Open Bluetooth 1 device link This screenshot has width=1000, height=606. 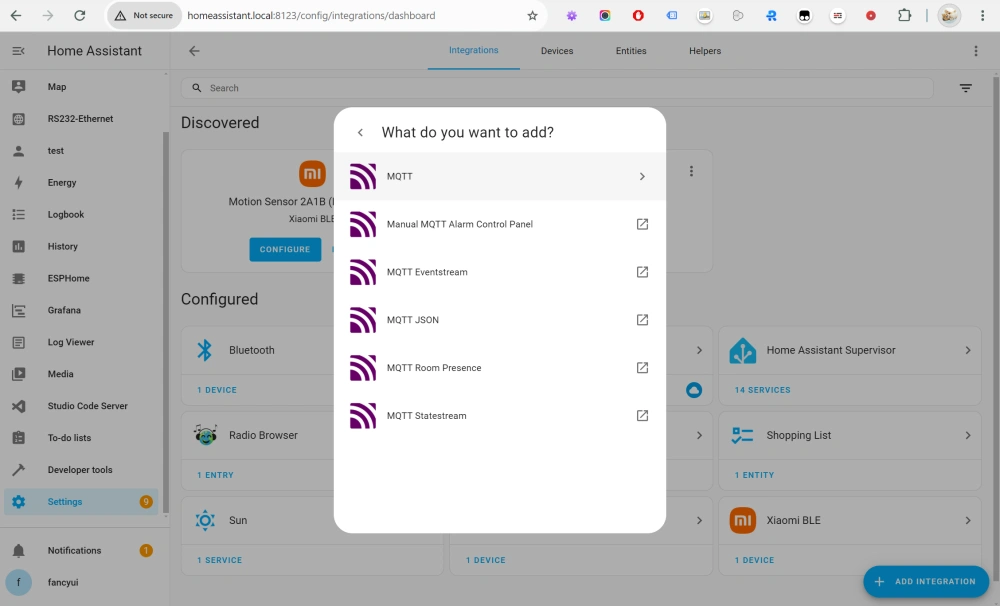[x=217, y=390]
